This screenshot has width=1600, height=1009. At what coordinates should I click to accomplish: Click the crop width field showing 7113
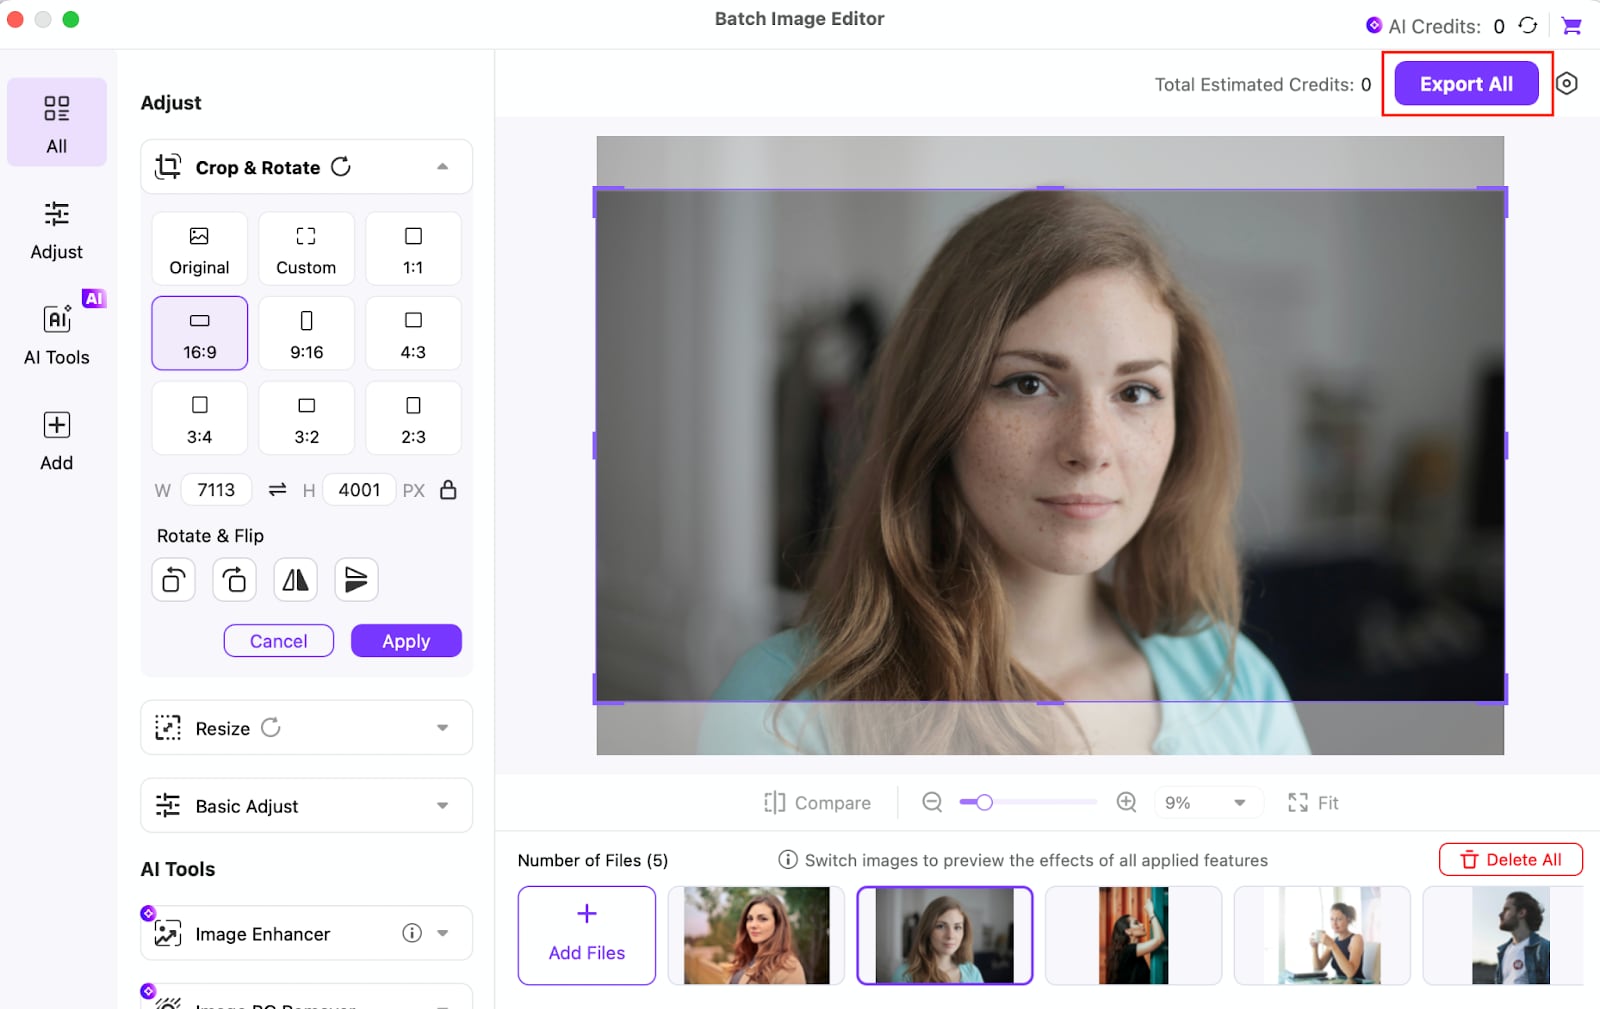216,490
